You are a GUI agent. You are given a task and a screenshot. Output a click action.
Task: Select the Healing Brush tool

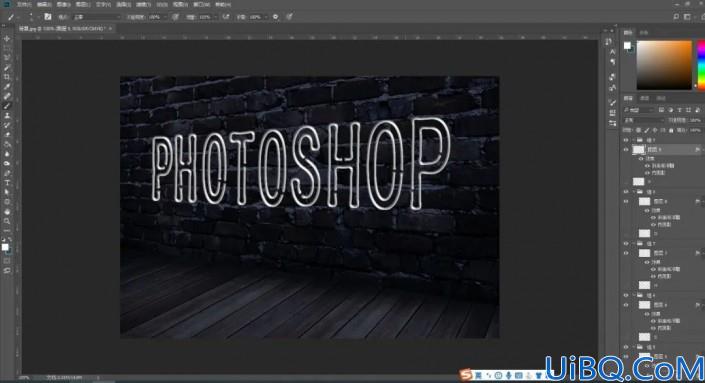7,96
